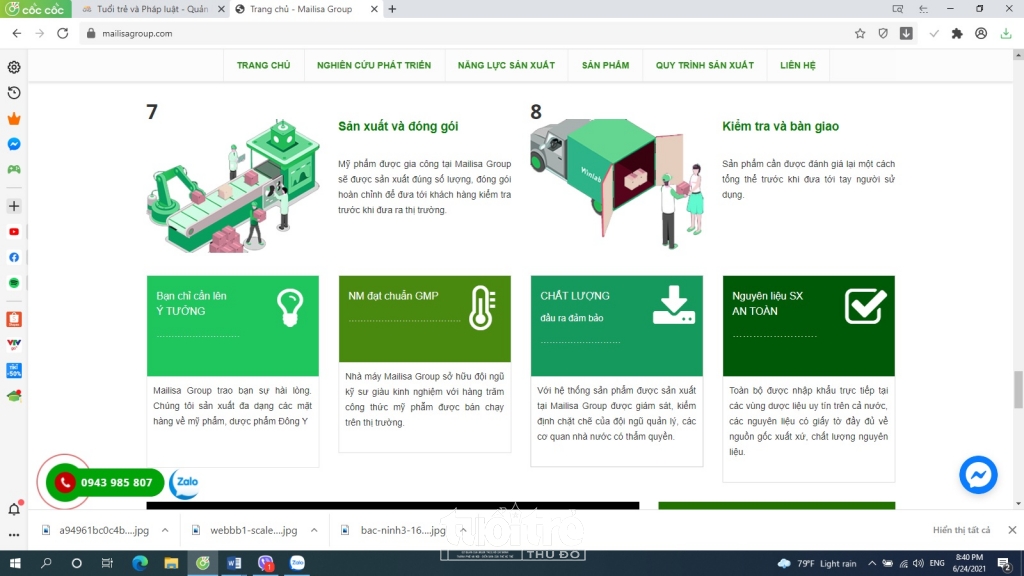Expand options for a94961bc0c4b jpg download

(x=165, y=530)
